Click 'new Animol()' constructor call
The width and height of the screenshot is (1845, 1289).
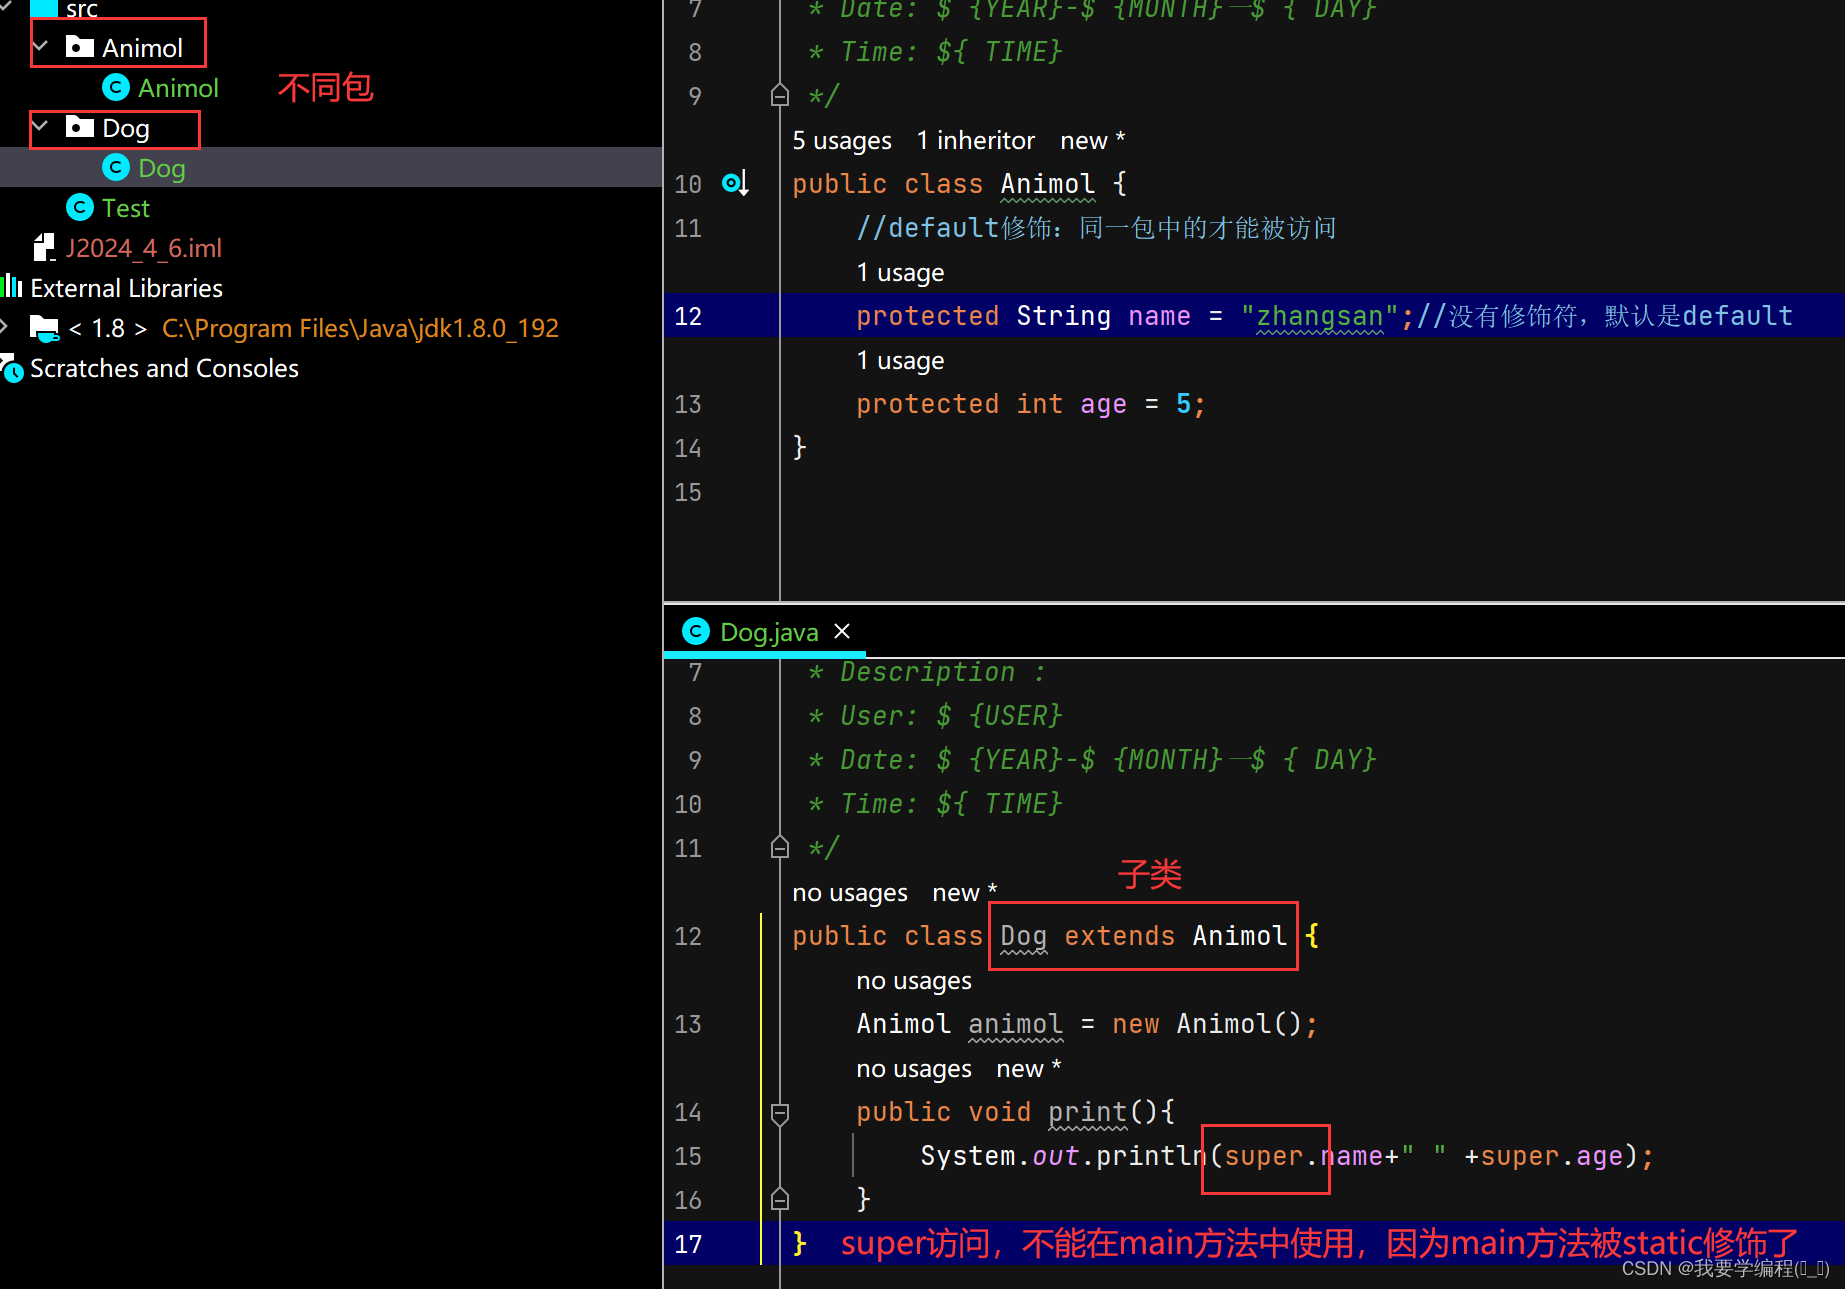(1207, 1024)
